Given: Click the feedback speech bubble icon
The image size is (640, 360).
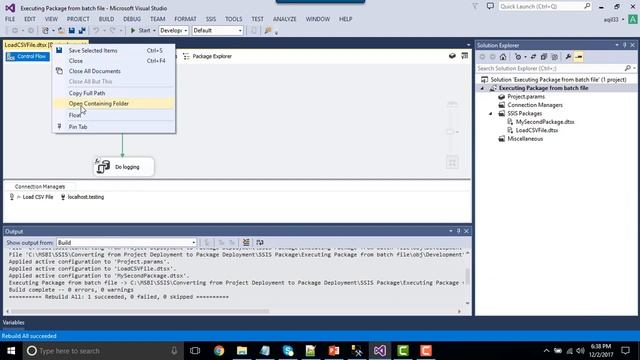Looking at the screenshot, I should coord(490,6).
